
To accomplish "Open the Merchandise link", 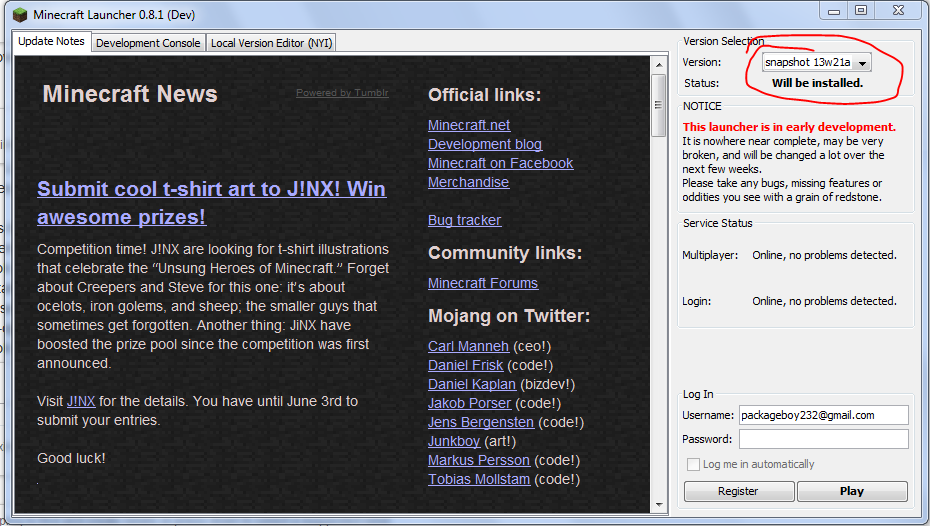I will 469,182.
